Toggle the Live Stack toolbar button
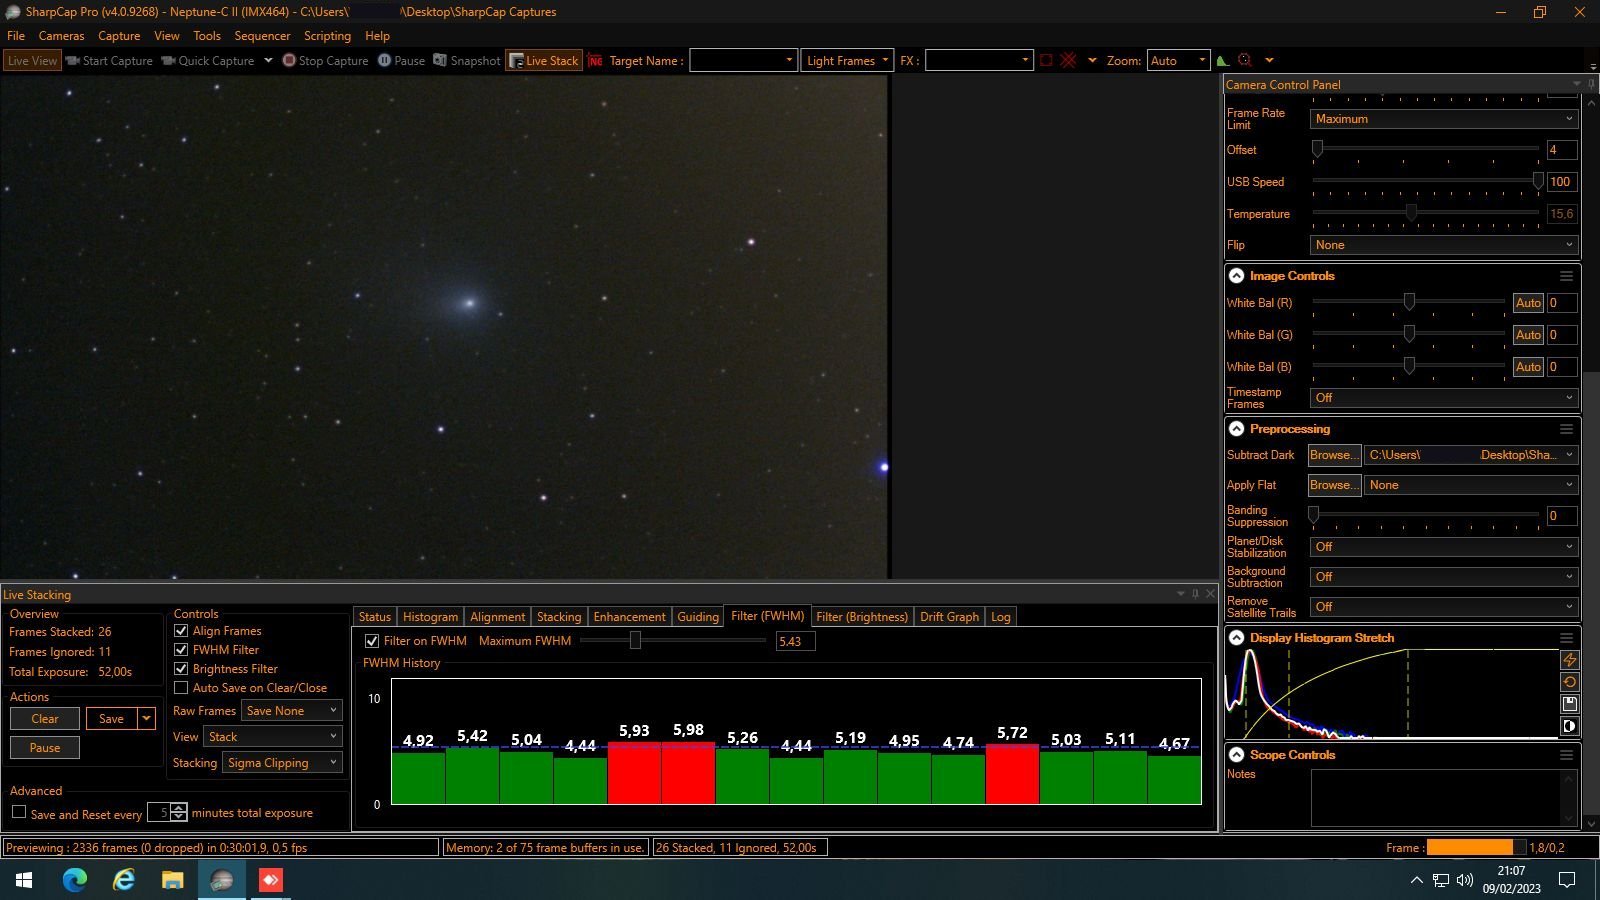The width and height of the screenshot is (1600, 900). [x=543, y=61]
